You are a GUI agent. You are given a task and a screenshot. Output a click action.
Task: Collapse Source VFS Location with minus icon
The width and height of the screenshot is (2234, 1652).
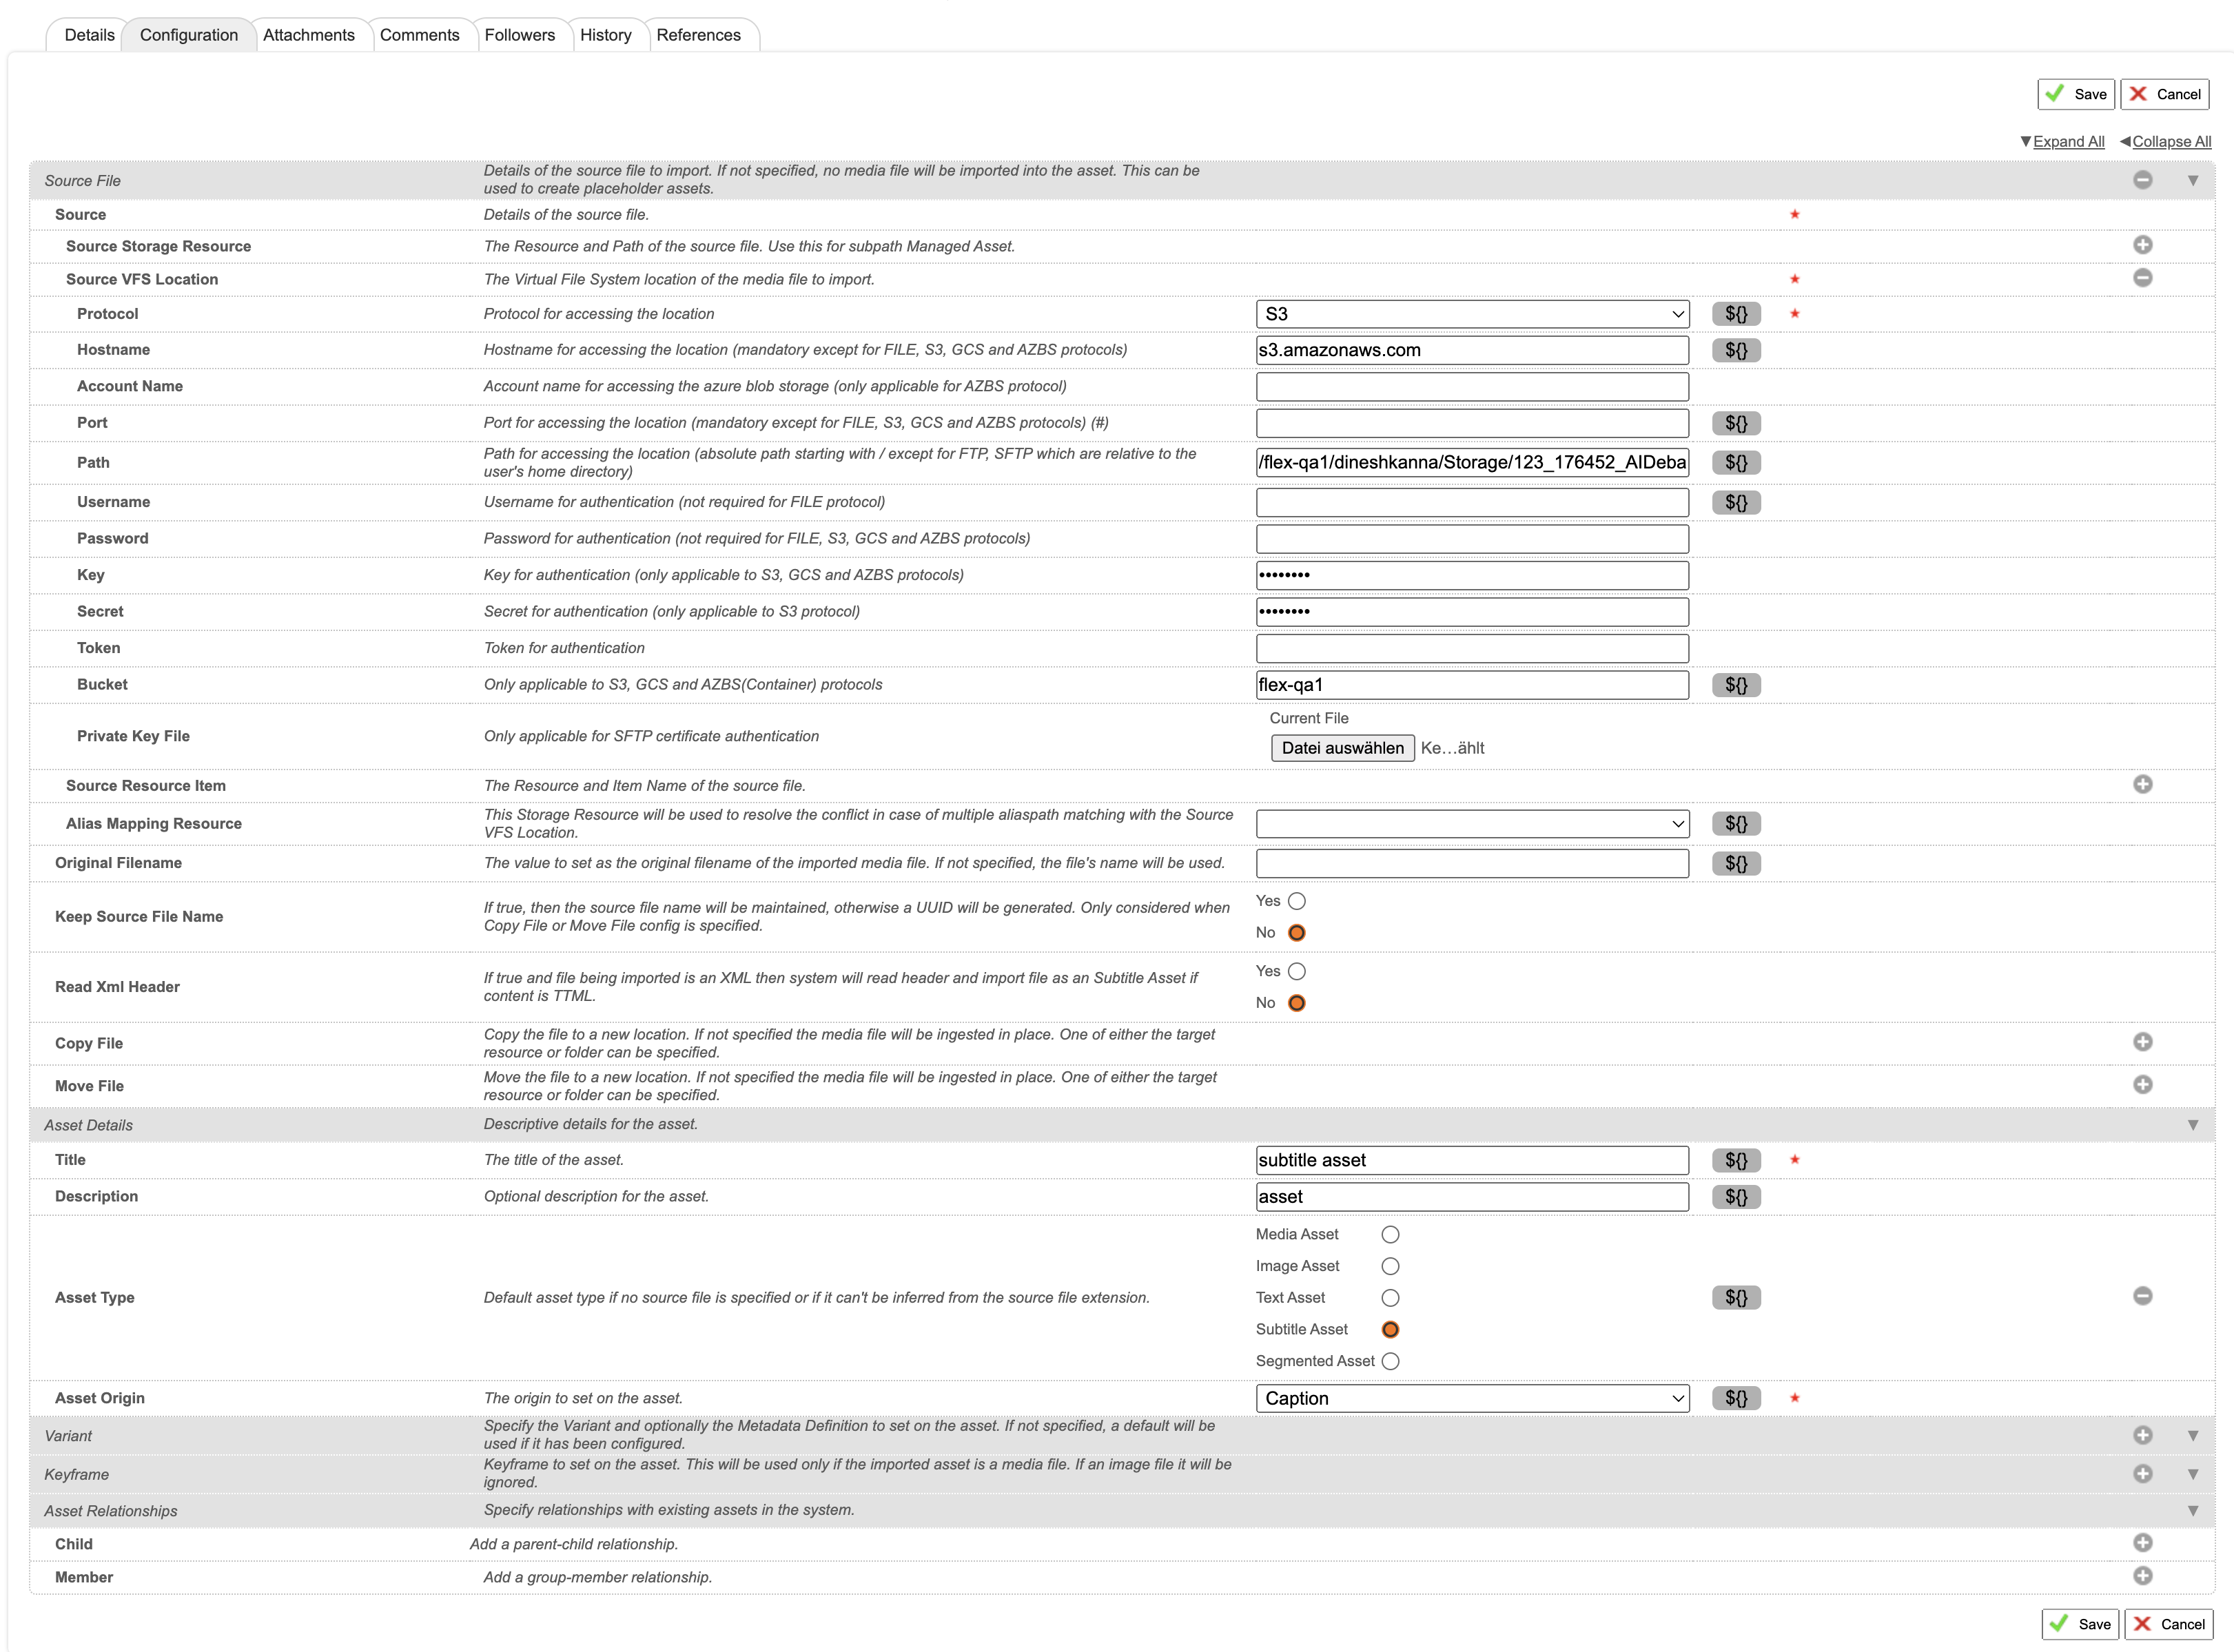[2142, 278]
